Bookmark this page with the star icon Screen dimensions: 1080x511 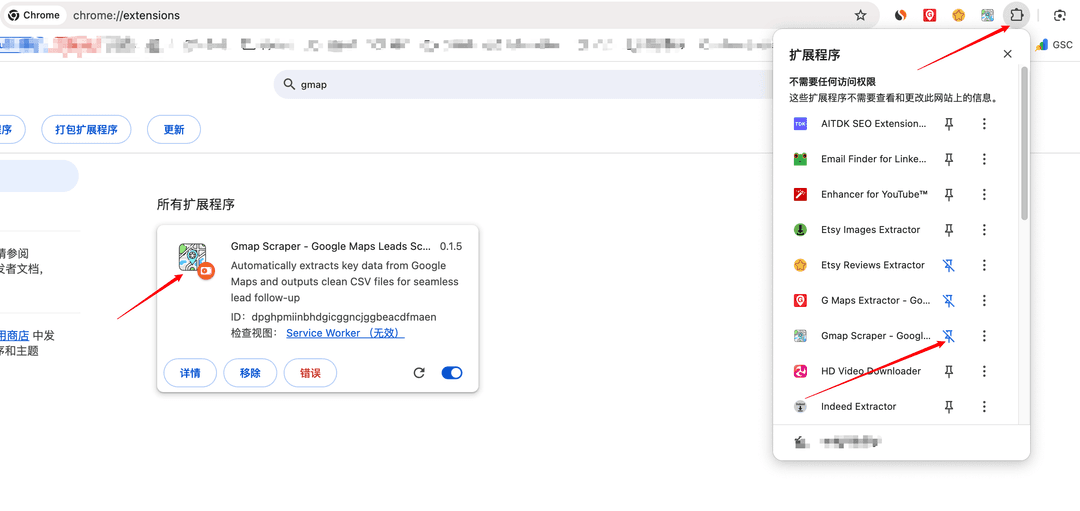pyautogui.click(x=860, y=15)
